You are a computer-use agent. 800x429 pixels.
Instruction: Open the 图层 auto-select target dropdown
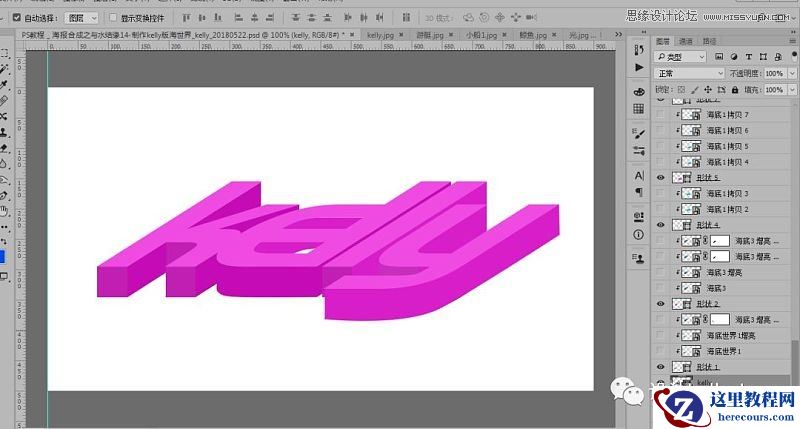82,18
